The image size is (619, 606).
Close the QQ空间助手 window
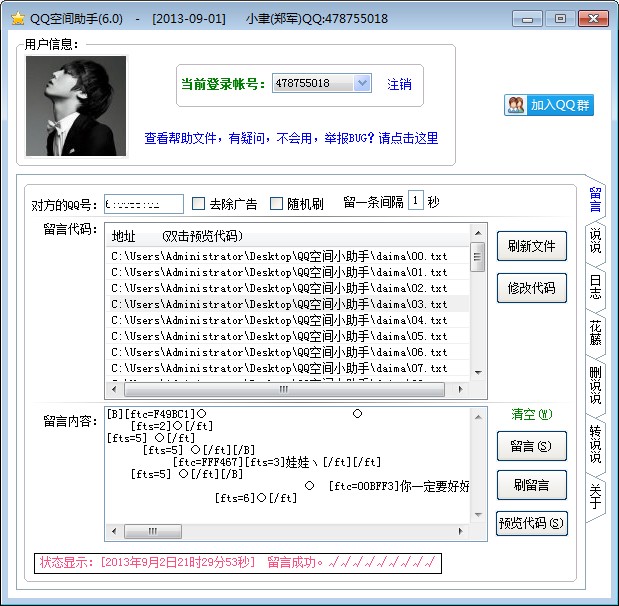593,19
